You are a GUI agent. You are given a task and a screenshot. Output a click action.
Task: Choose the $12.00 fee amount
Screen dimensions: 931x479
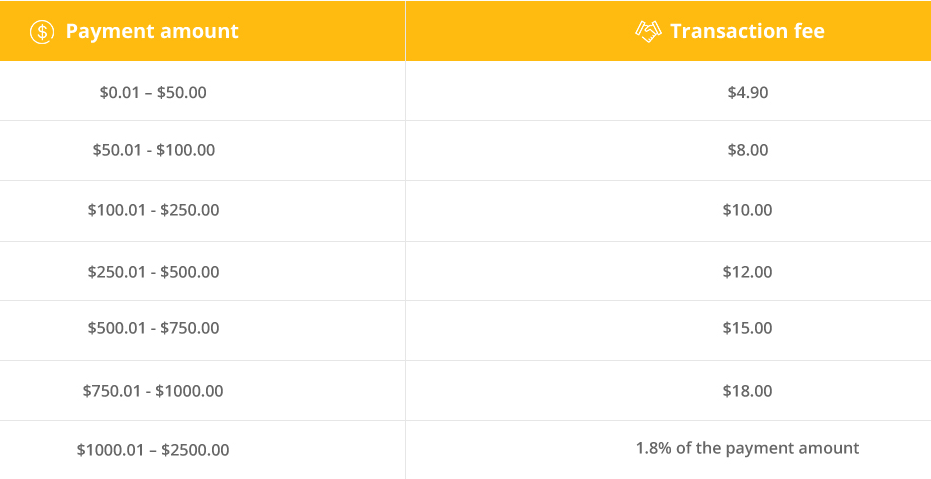[x=747, y=272]
